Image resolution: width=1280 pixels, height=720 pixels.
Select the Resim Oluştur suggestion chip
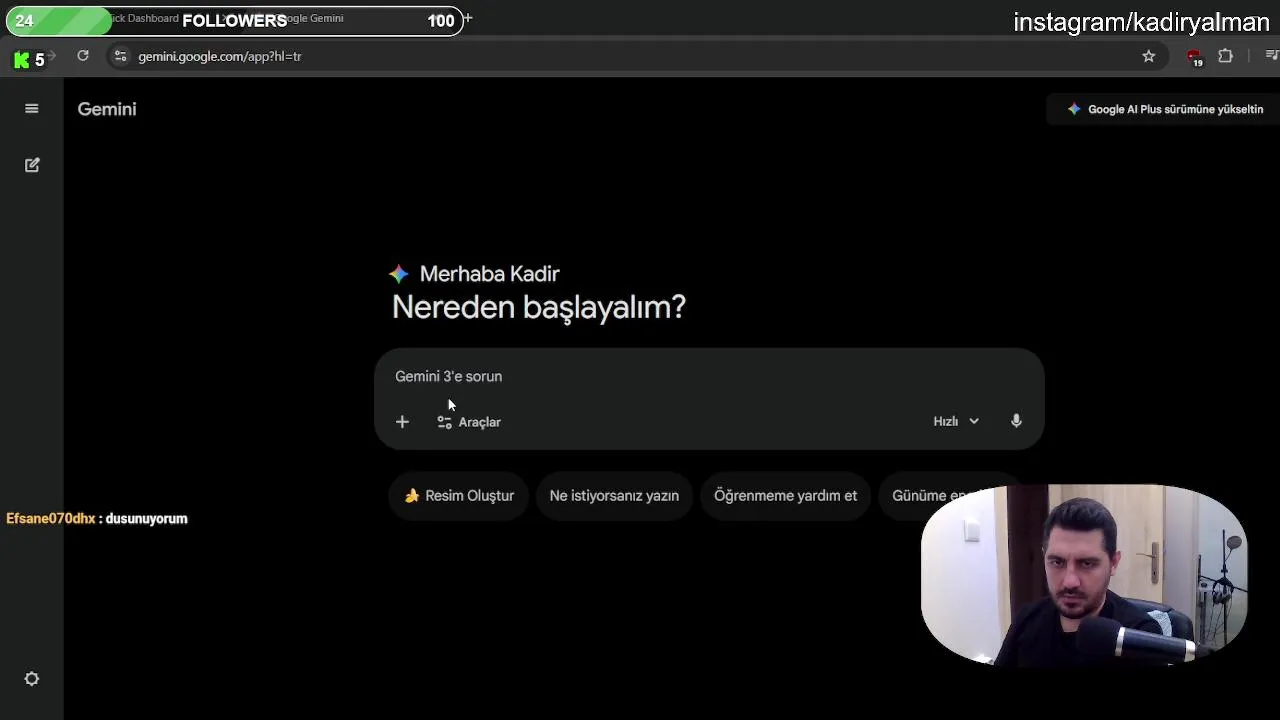coord(459,496)
